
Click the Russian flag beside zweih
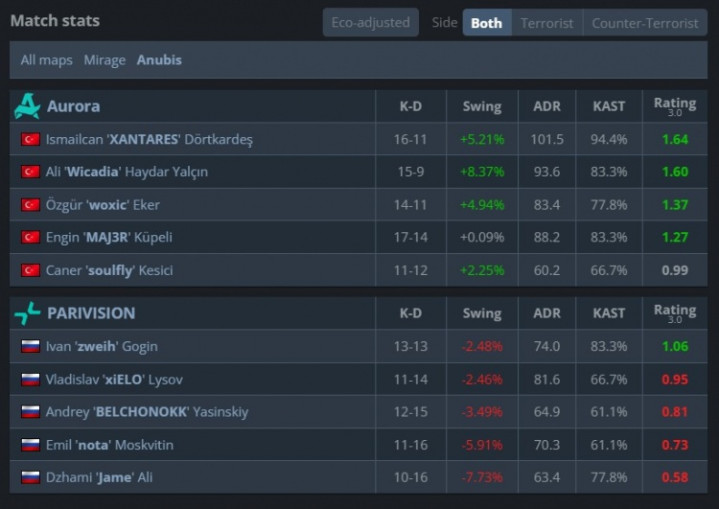click(x=30, y=346)
